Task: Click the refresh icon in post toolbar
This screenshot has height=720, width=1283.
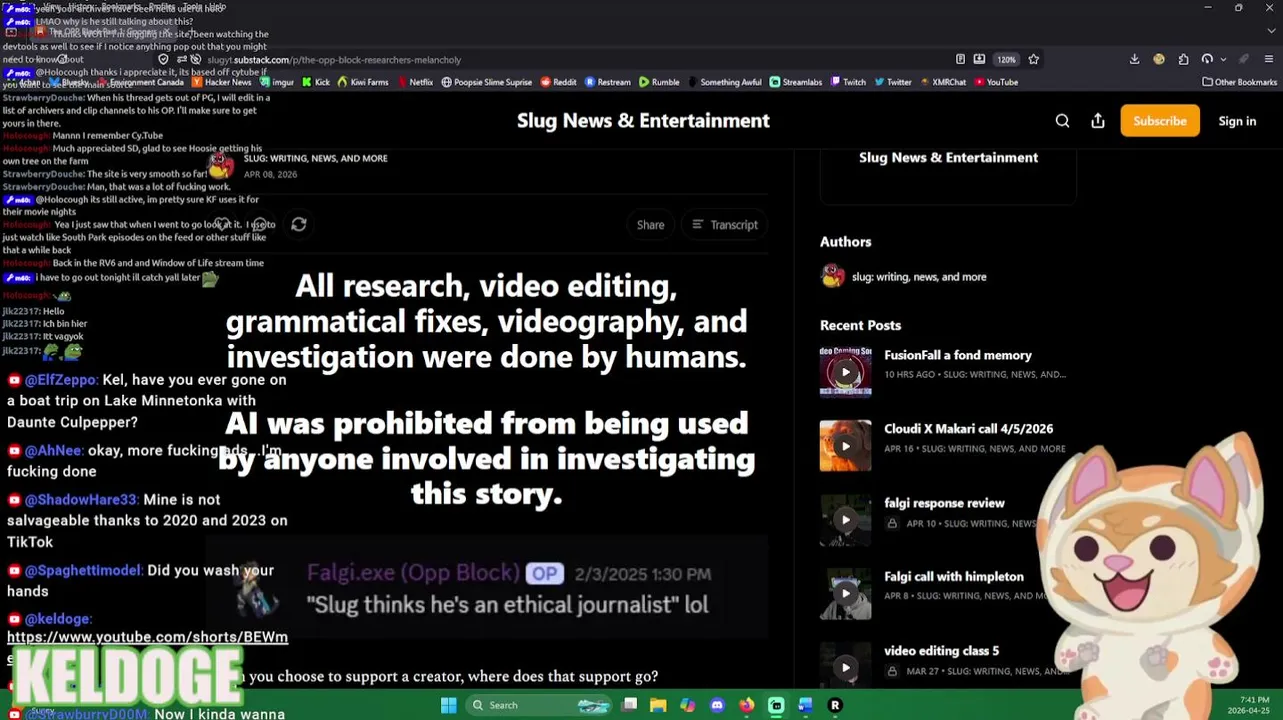Action: 298,225
